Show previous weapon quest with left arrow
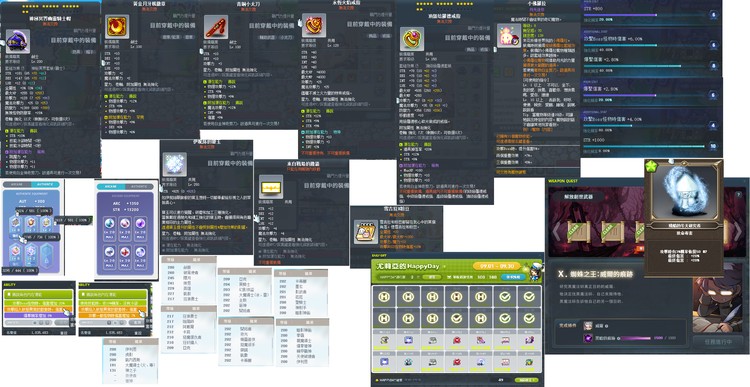Image resolution: width=750 pixels, height=387 pixels. (x=556, y=232)
